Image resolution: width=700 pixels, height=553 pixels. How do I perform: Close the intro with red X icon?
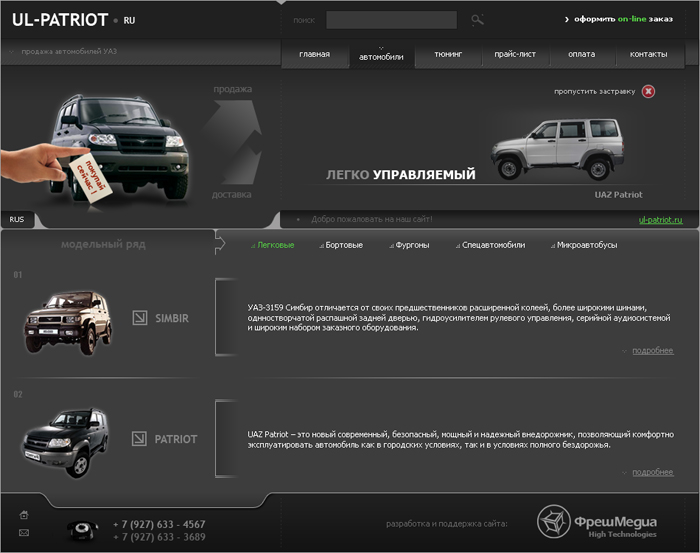pos(648,91)
